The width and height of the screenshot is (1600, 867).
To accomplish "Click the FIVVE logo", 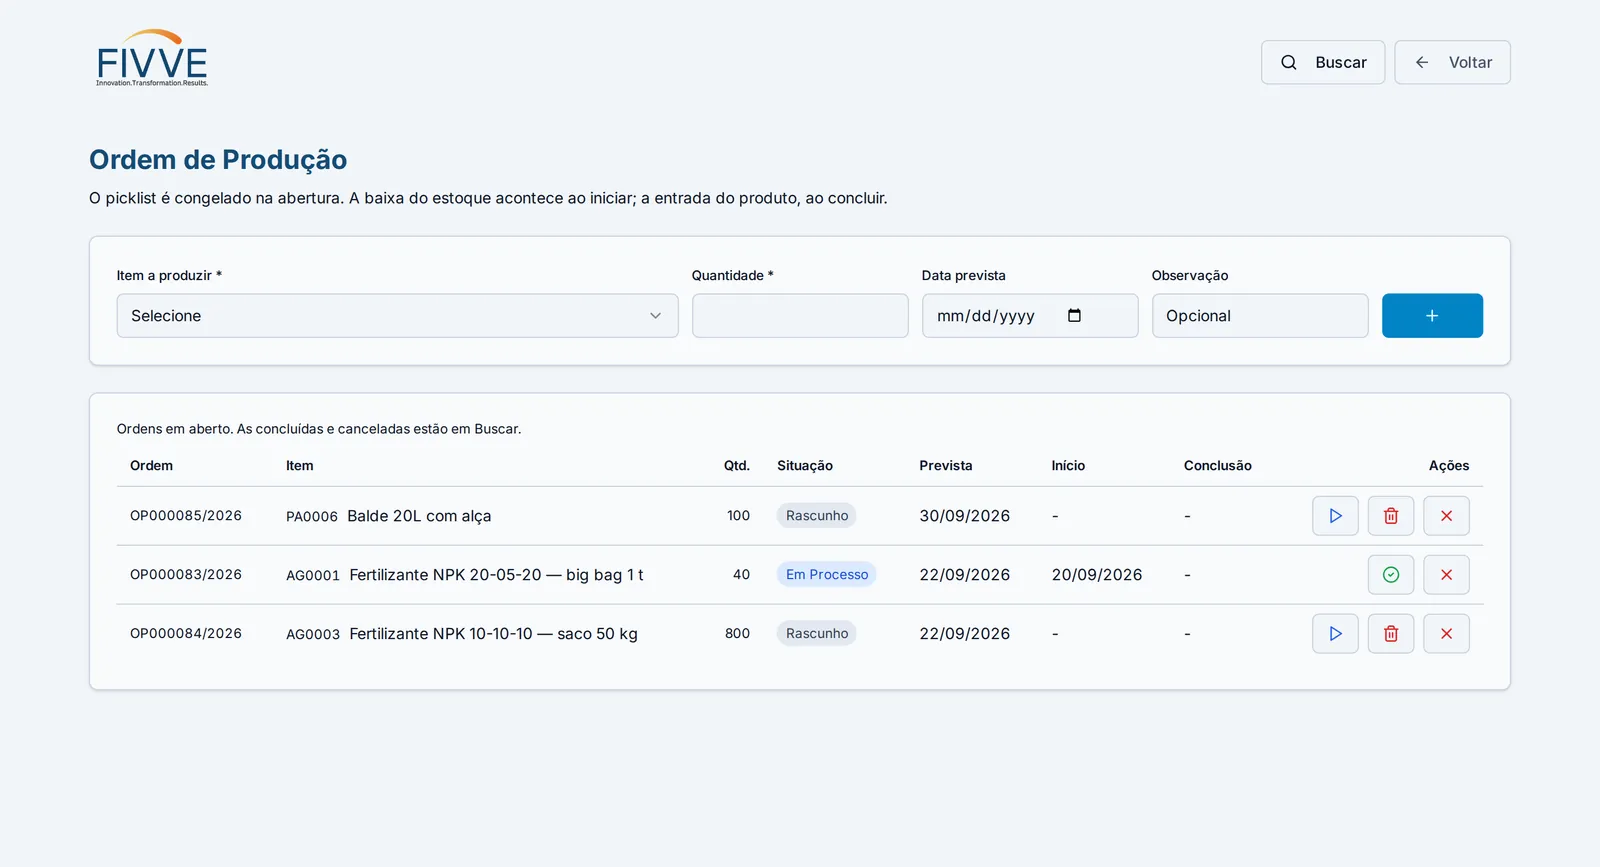I will pos(152,58).
